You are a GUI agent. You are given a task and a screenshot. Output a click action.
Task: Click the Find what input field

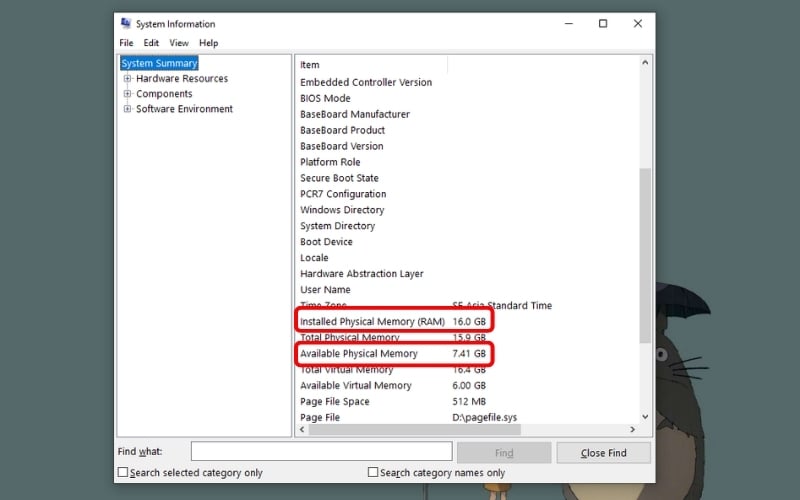click(321, 452)
